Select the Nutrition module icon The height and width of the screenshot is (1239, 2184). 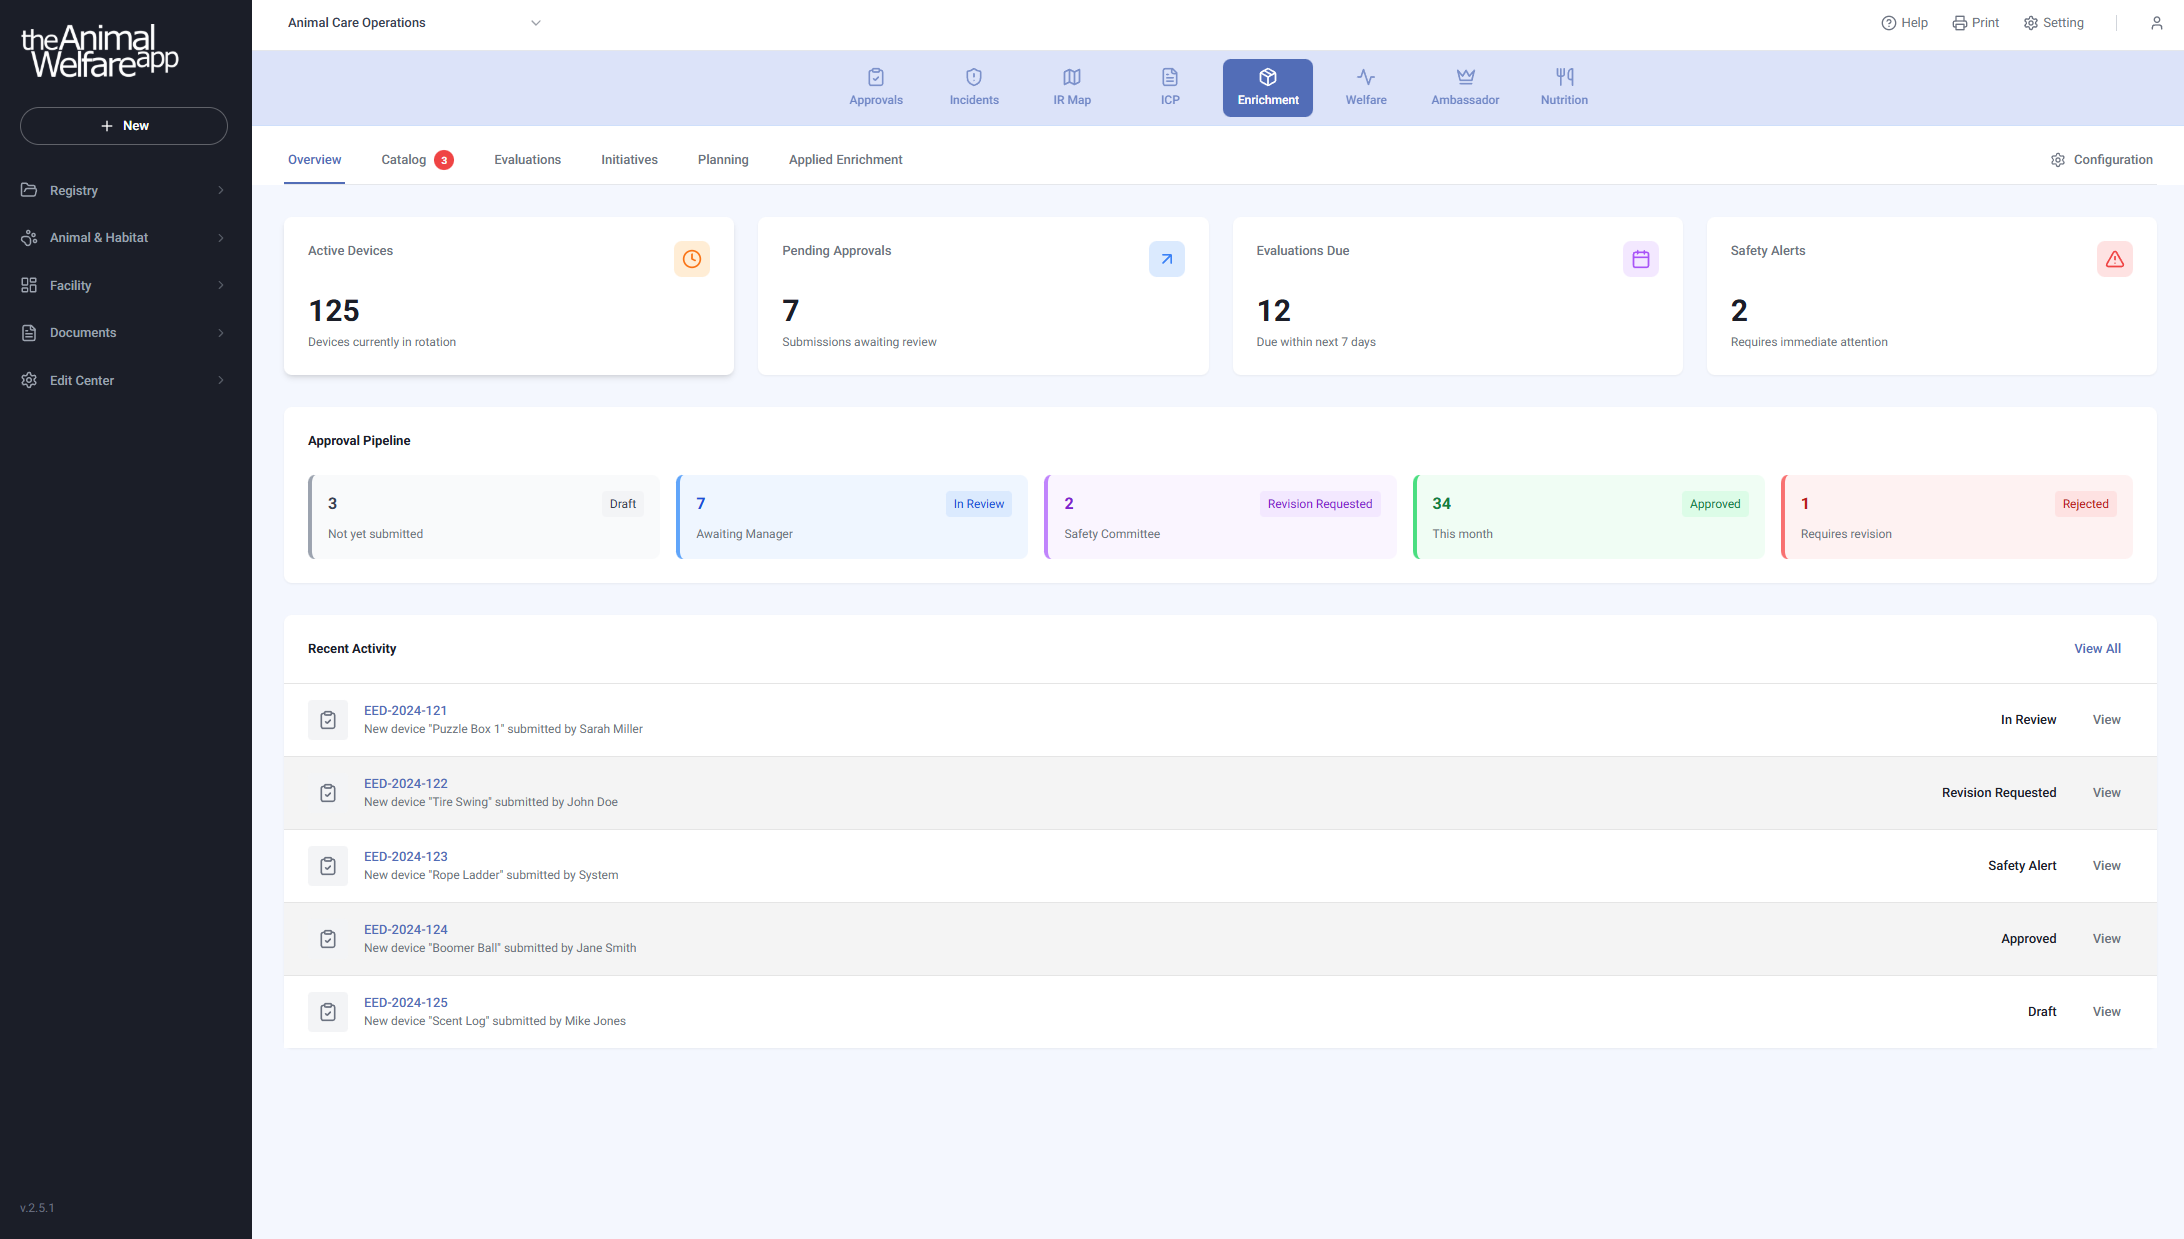click(x=1563, y=76)
